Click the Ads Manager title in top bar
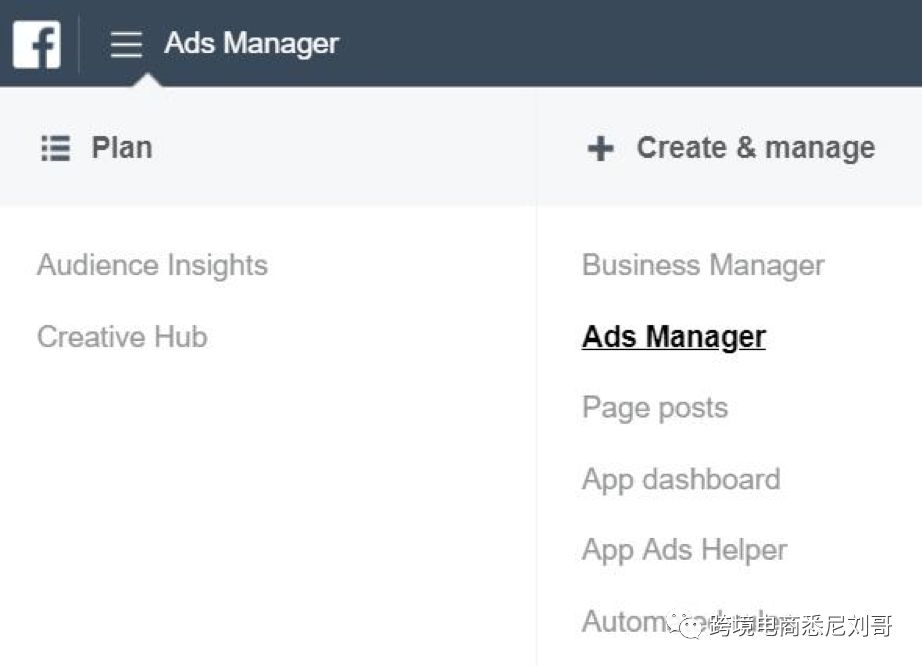This screenshot has width=922, height=666. tap(251, 44)
